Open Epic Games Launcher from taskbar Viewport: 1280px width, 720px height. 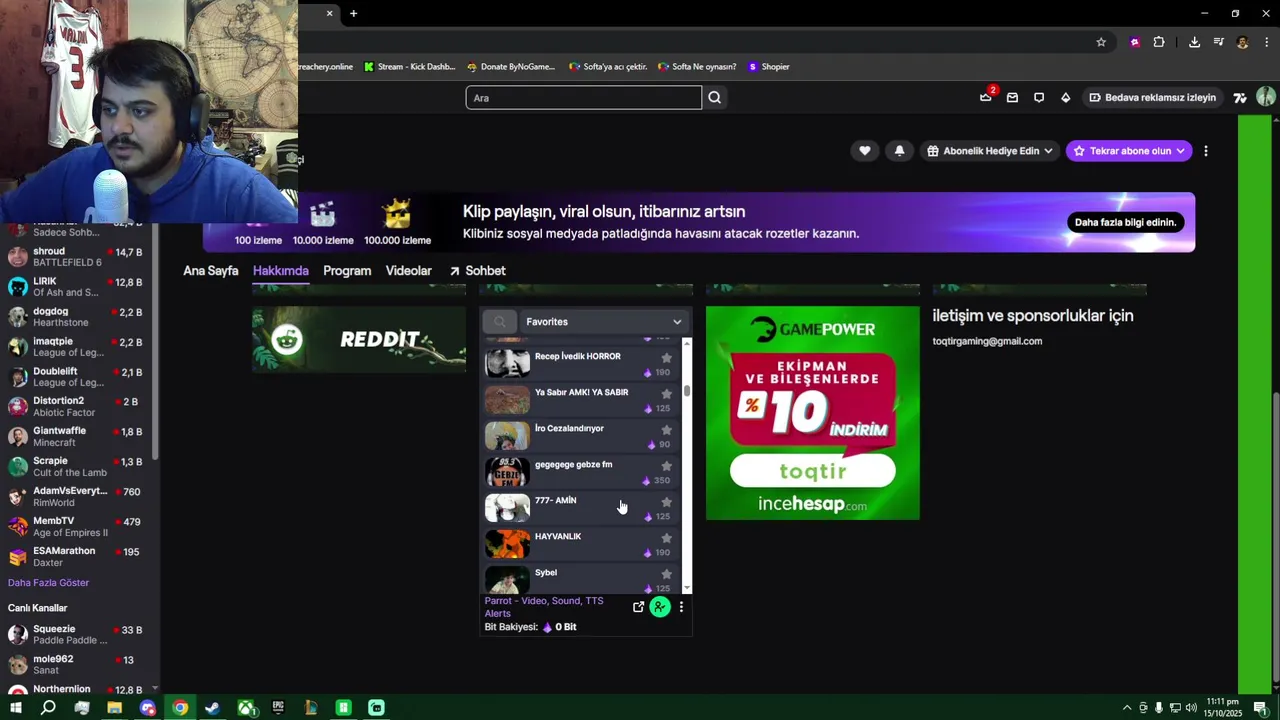point(278,708)
